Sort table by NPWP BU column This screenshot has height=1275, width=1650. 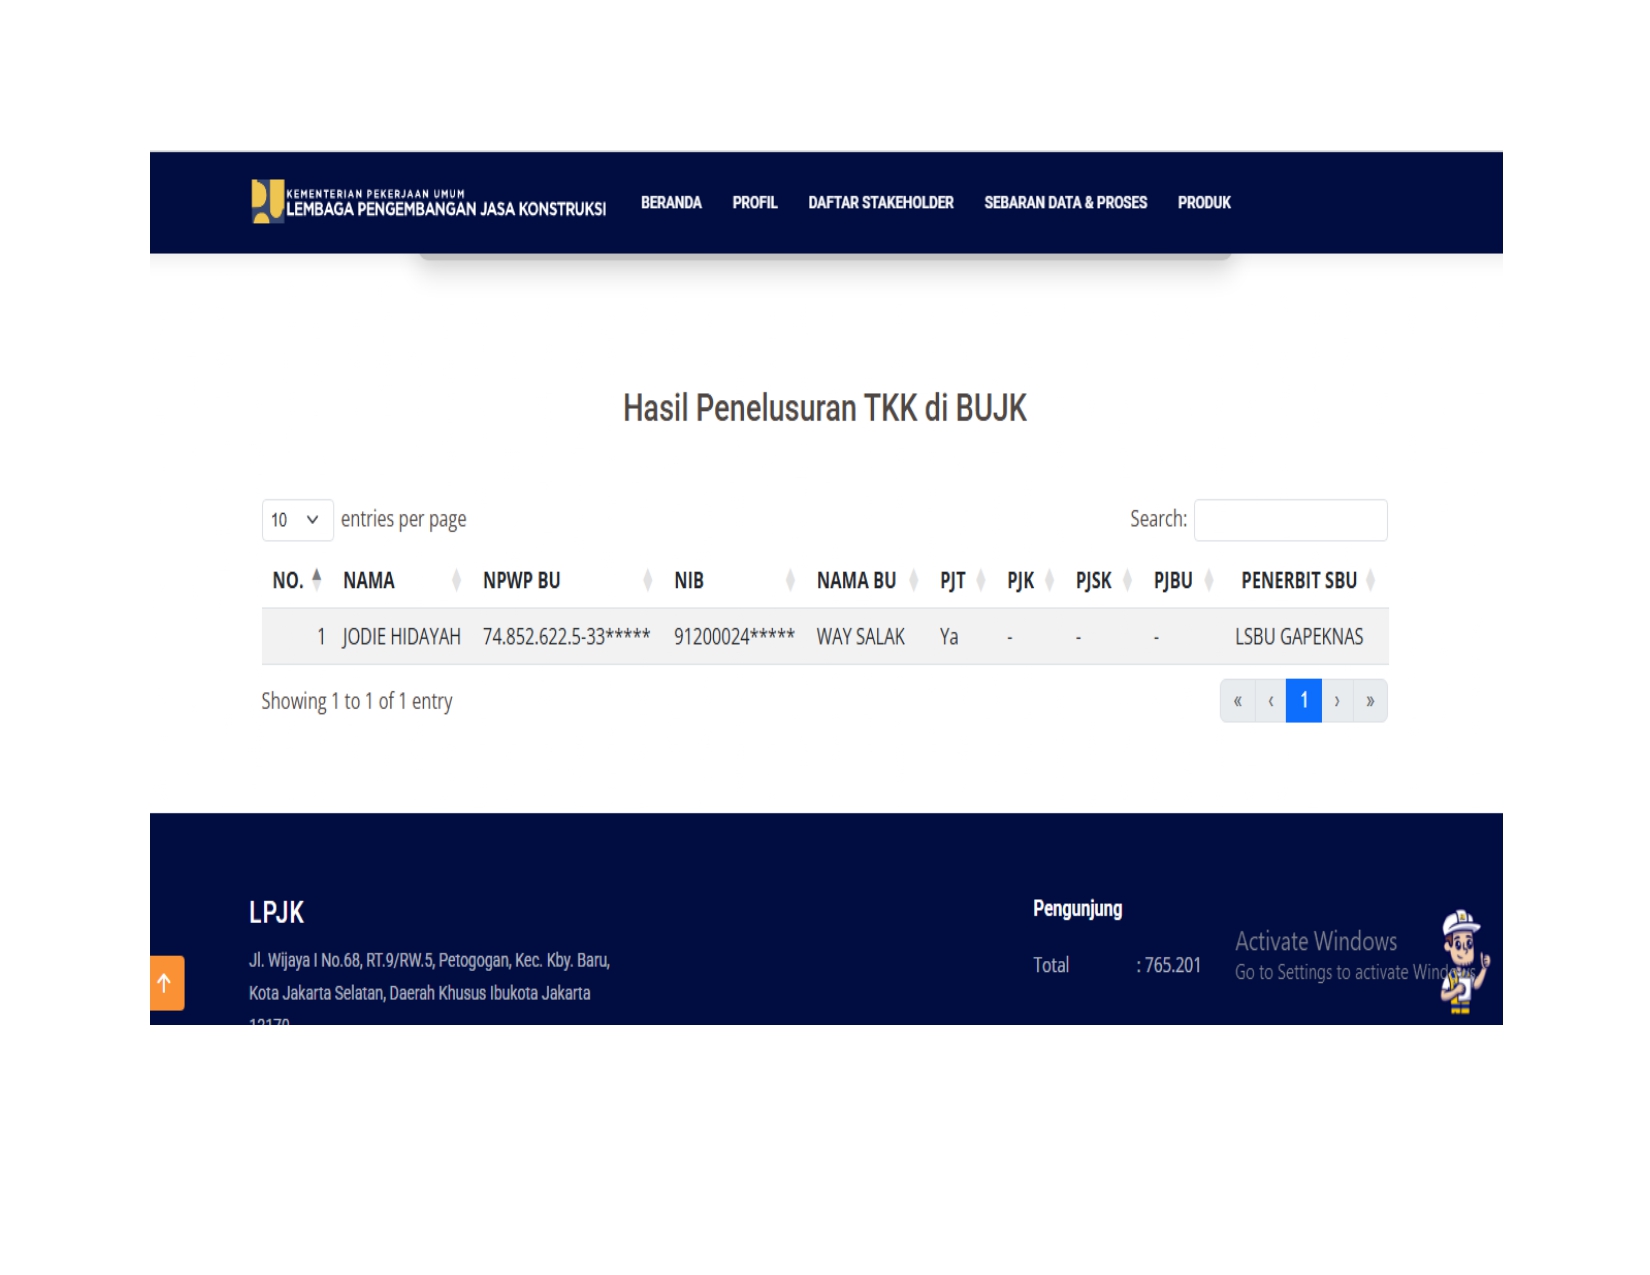click(647, 580)
